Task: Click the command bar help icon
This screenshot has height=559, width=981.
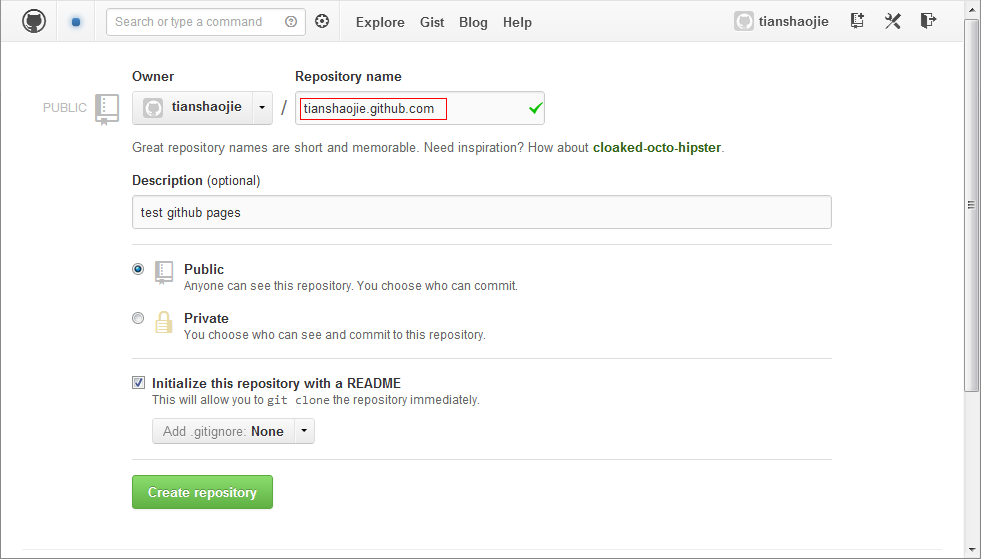Action: 291,21
